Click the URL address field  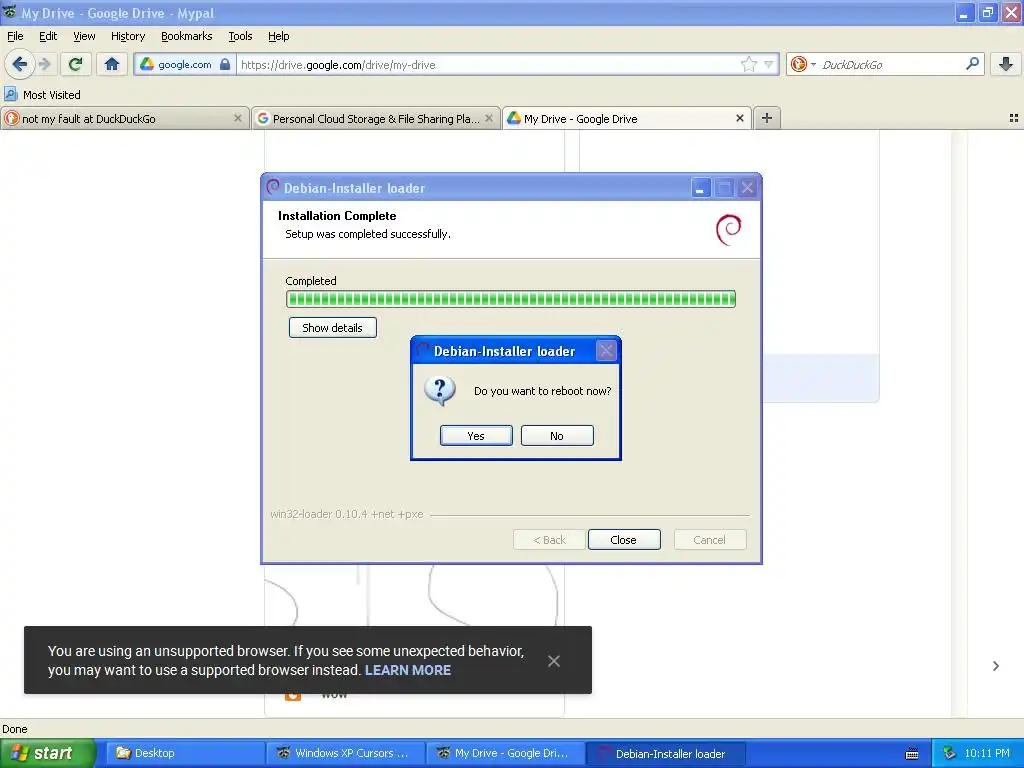coord(487,65)
